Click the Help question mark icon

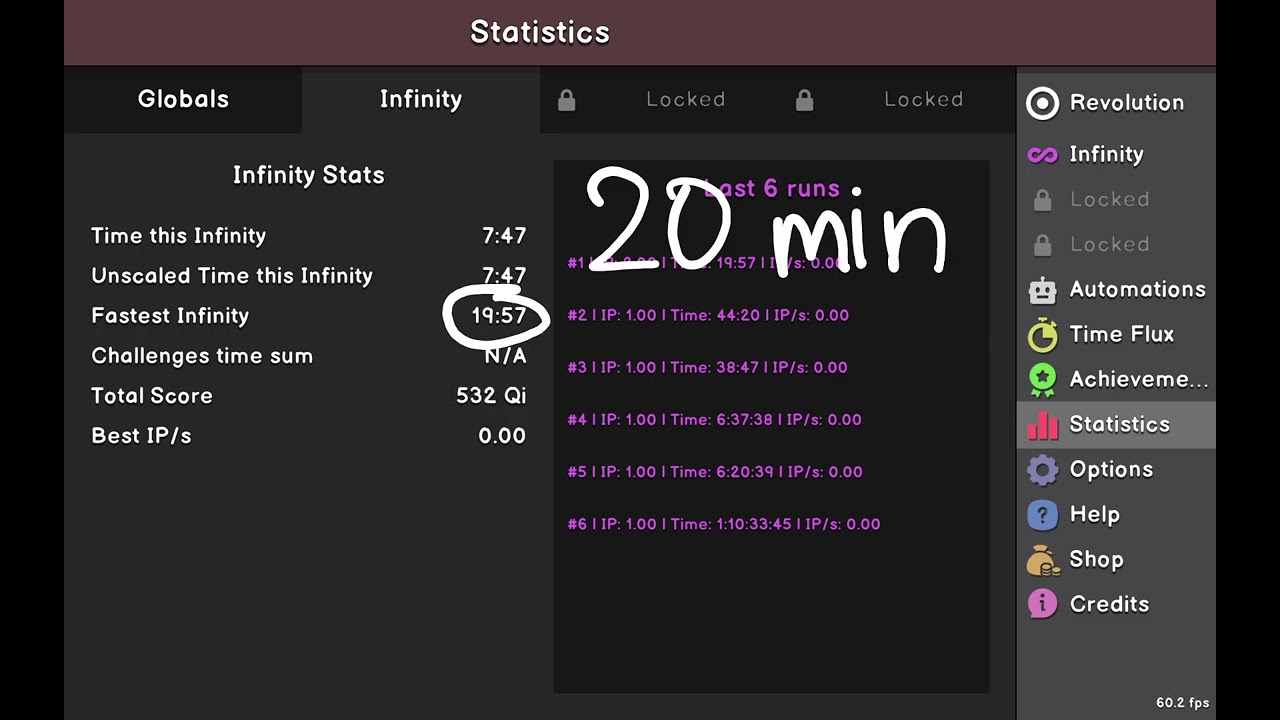[x=1042, y=515]
